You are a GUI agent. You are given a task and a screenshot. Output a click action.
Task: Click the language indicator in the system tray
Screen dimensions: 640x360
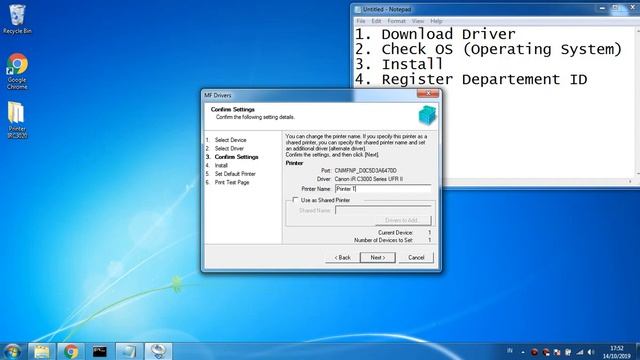(510, 351)
